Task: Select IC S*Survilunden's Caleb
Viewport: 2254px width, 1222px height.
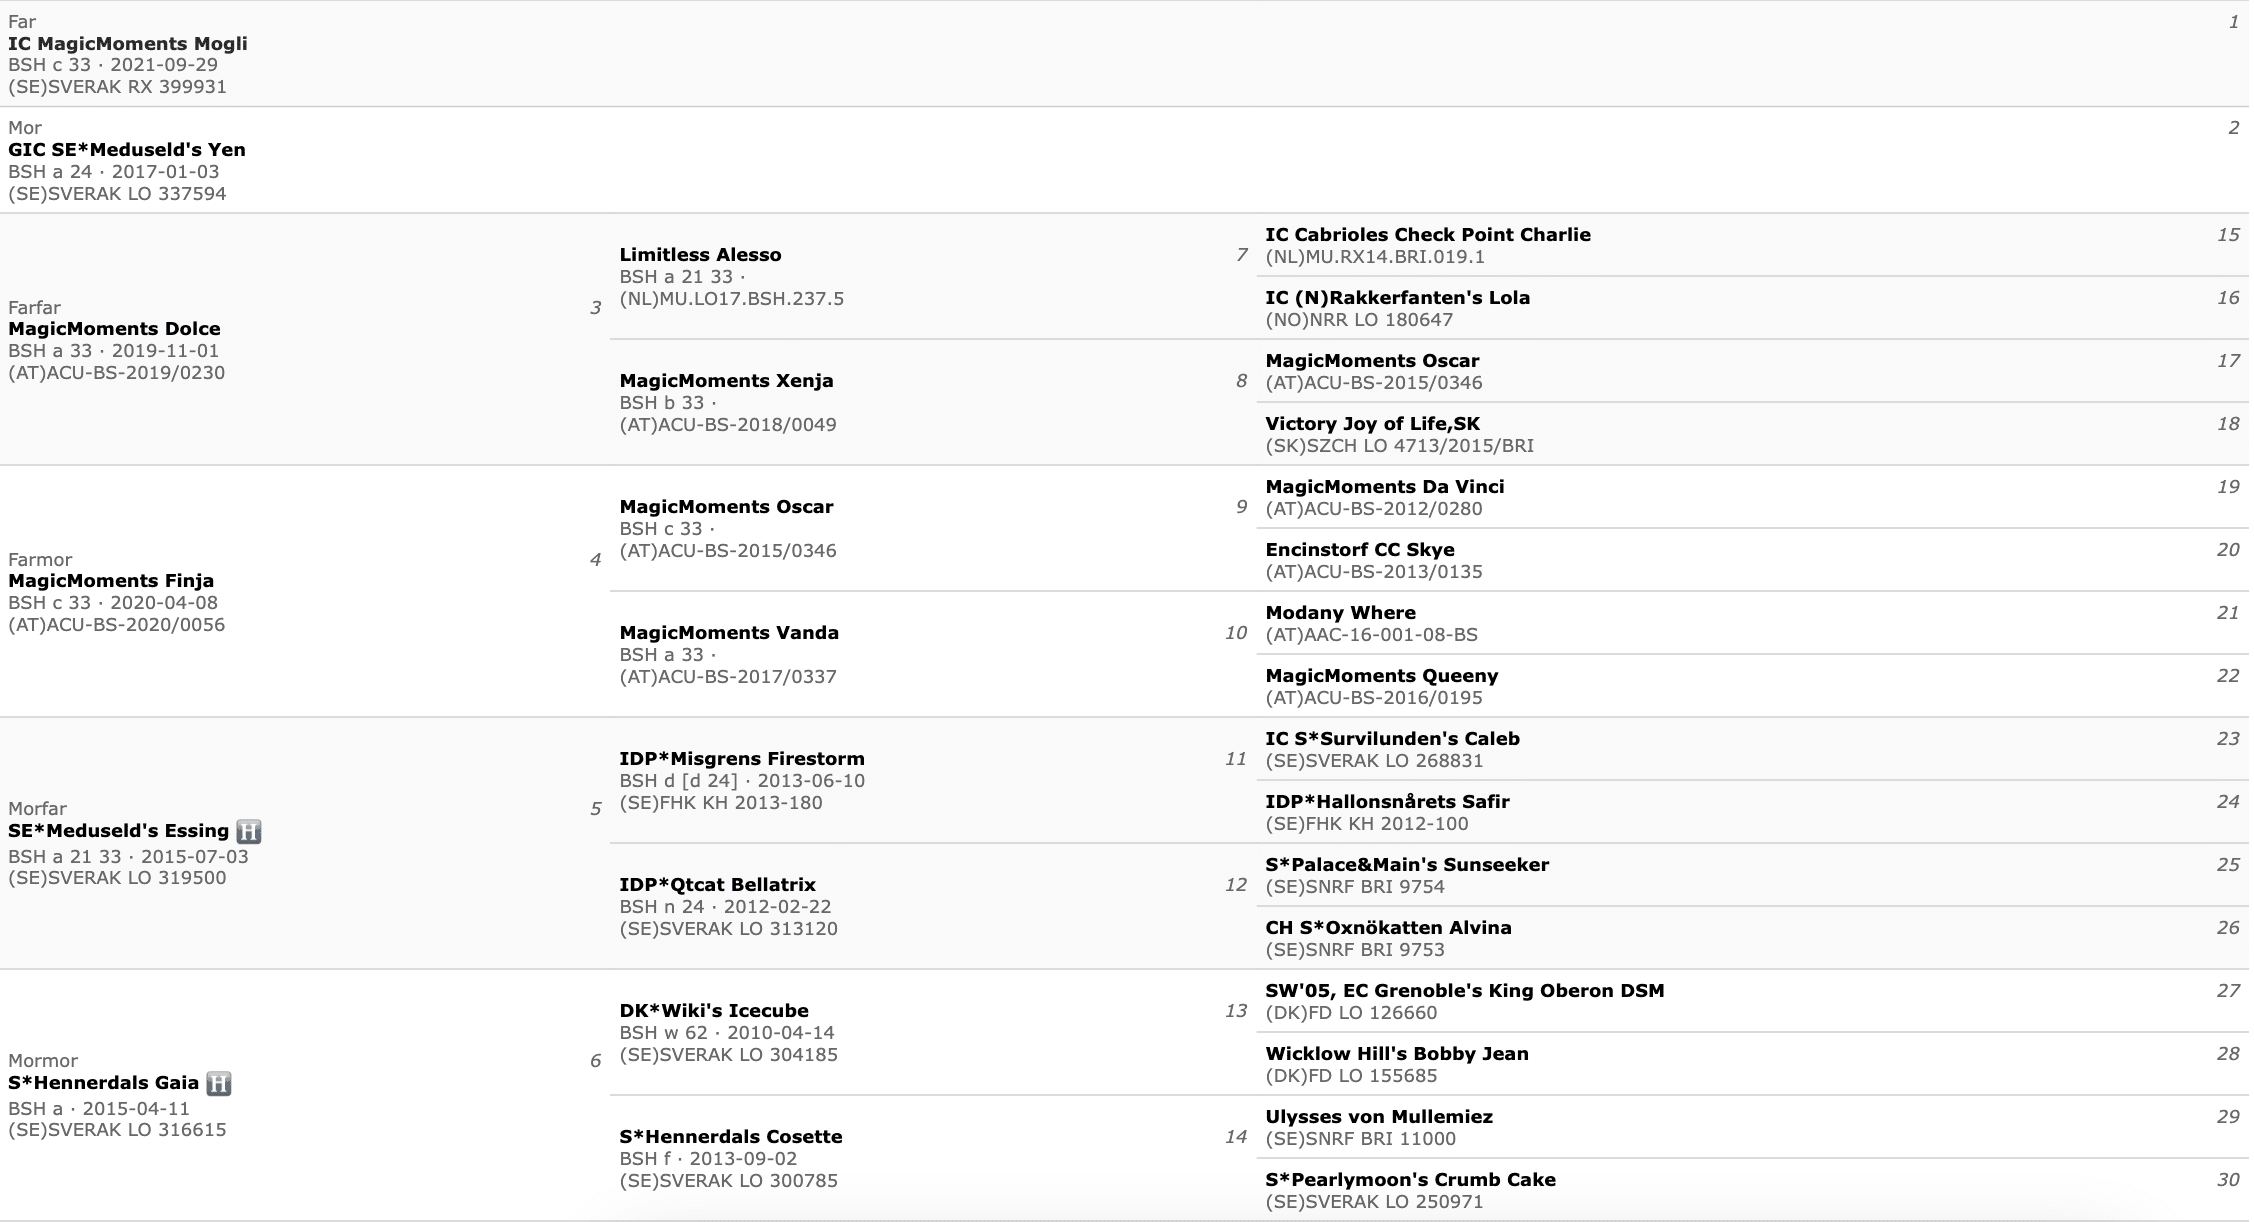Action: 1392,739
